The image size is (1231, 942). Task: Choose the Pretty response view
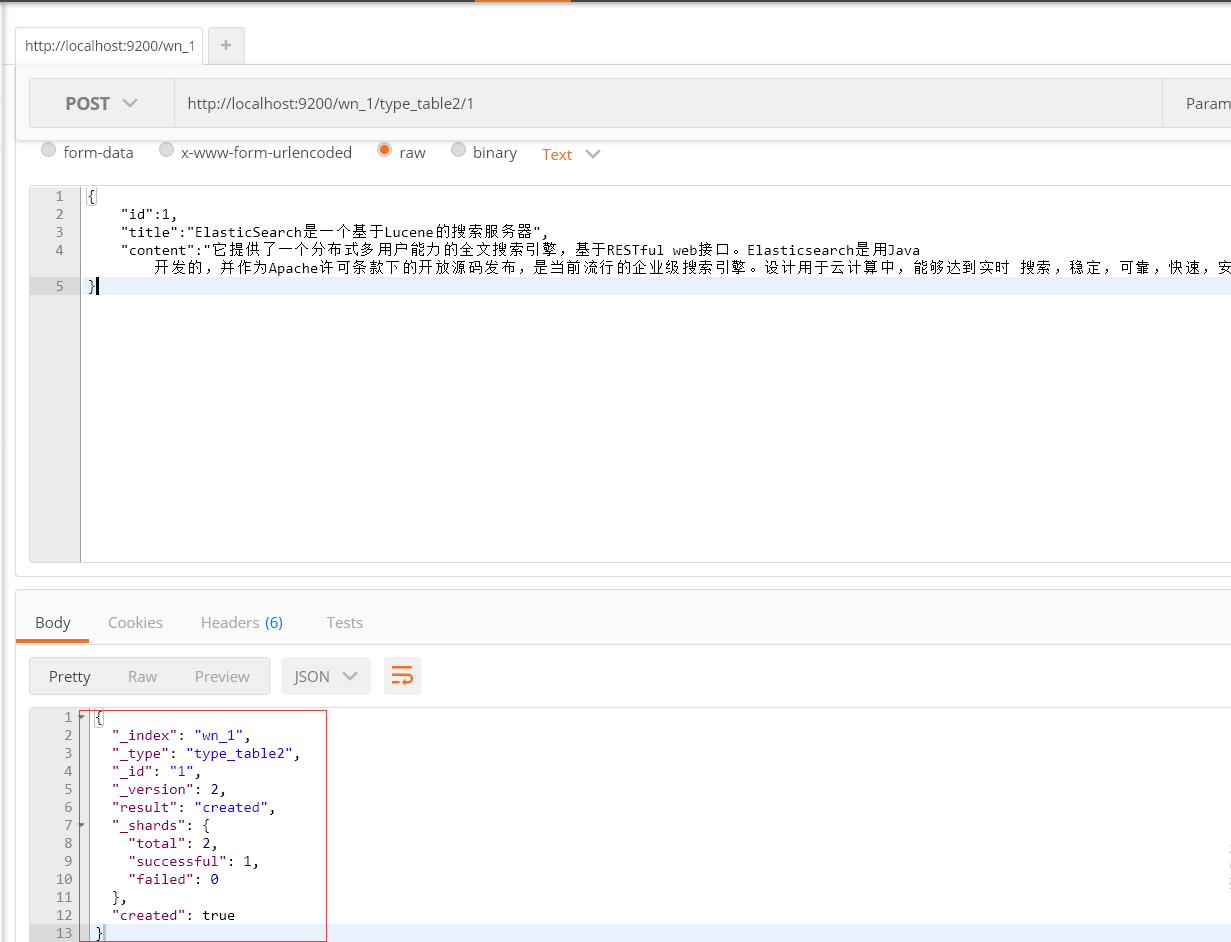(69, 676)
